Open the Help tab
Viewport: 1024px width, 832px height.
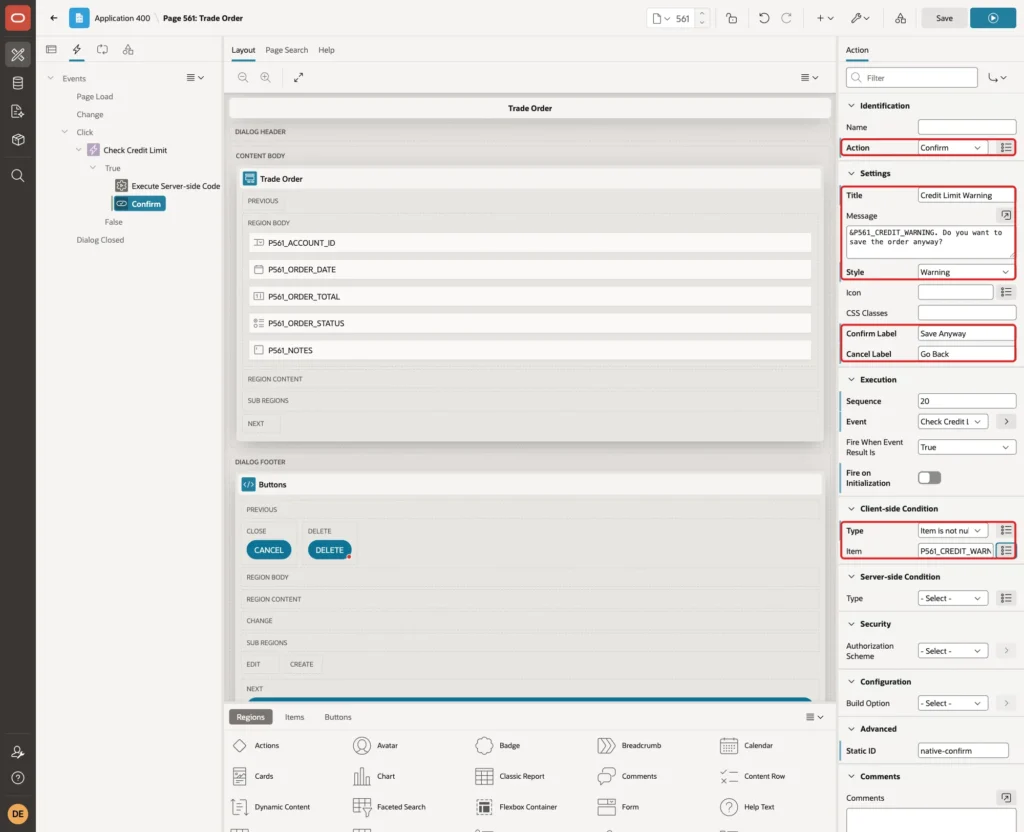coord(327,50)
